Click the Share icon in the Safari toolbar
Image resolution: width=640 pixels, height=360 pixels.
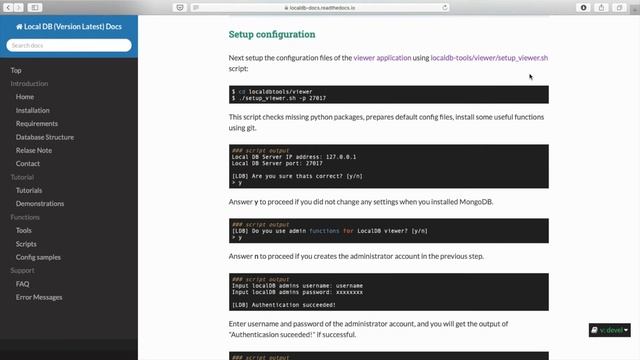601,7
